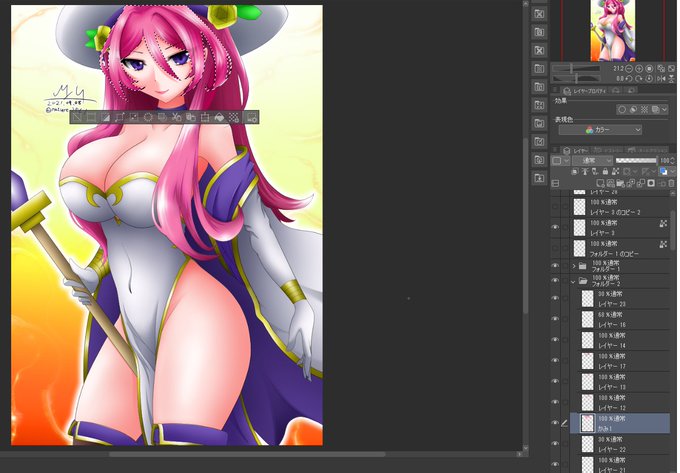Select layer レイヤー 22
Image resolution: width=680 pixels, height=473 pixels.
(x=620, y=444)
